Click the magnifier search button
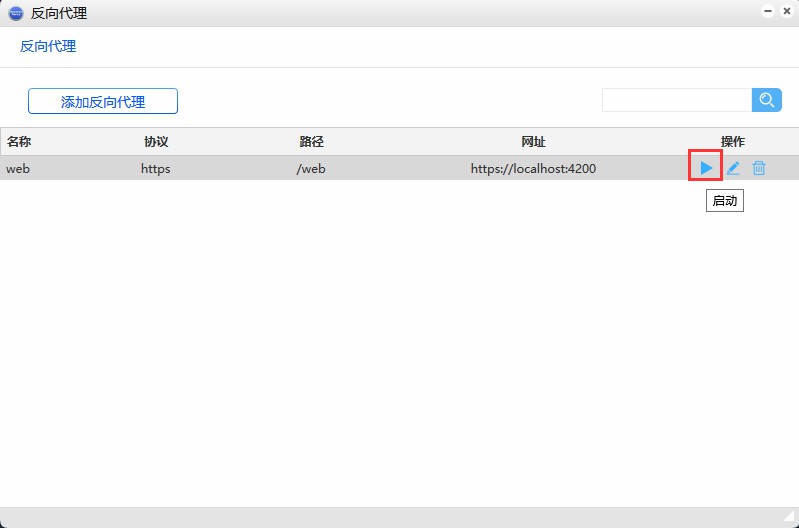This screenshot has height=529, width=799. [x=767, y=100]
